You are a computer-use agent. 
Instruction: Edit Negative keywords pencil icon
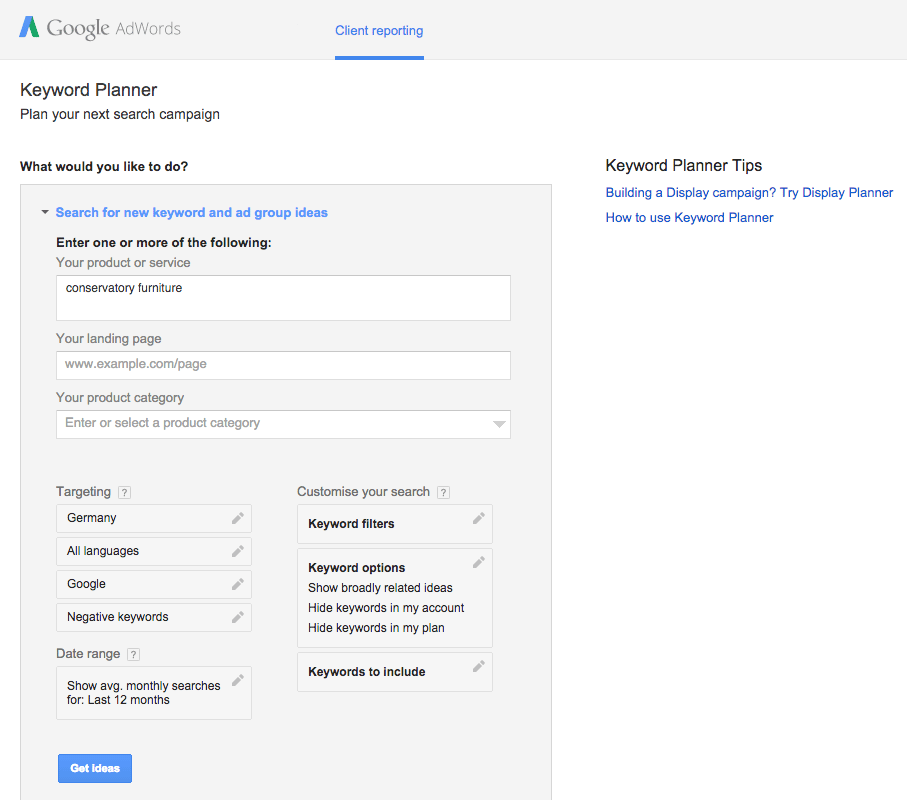238,617
